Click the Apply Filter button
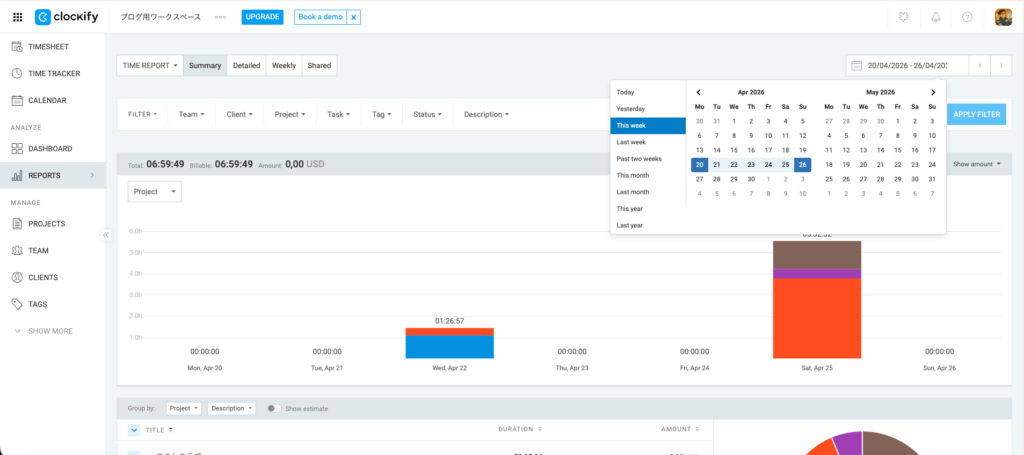This screenshot has height=455, width=1024. (976, 114)
